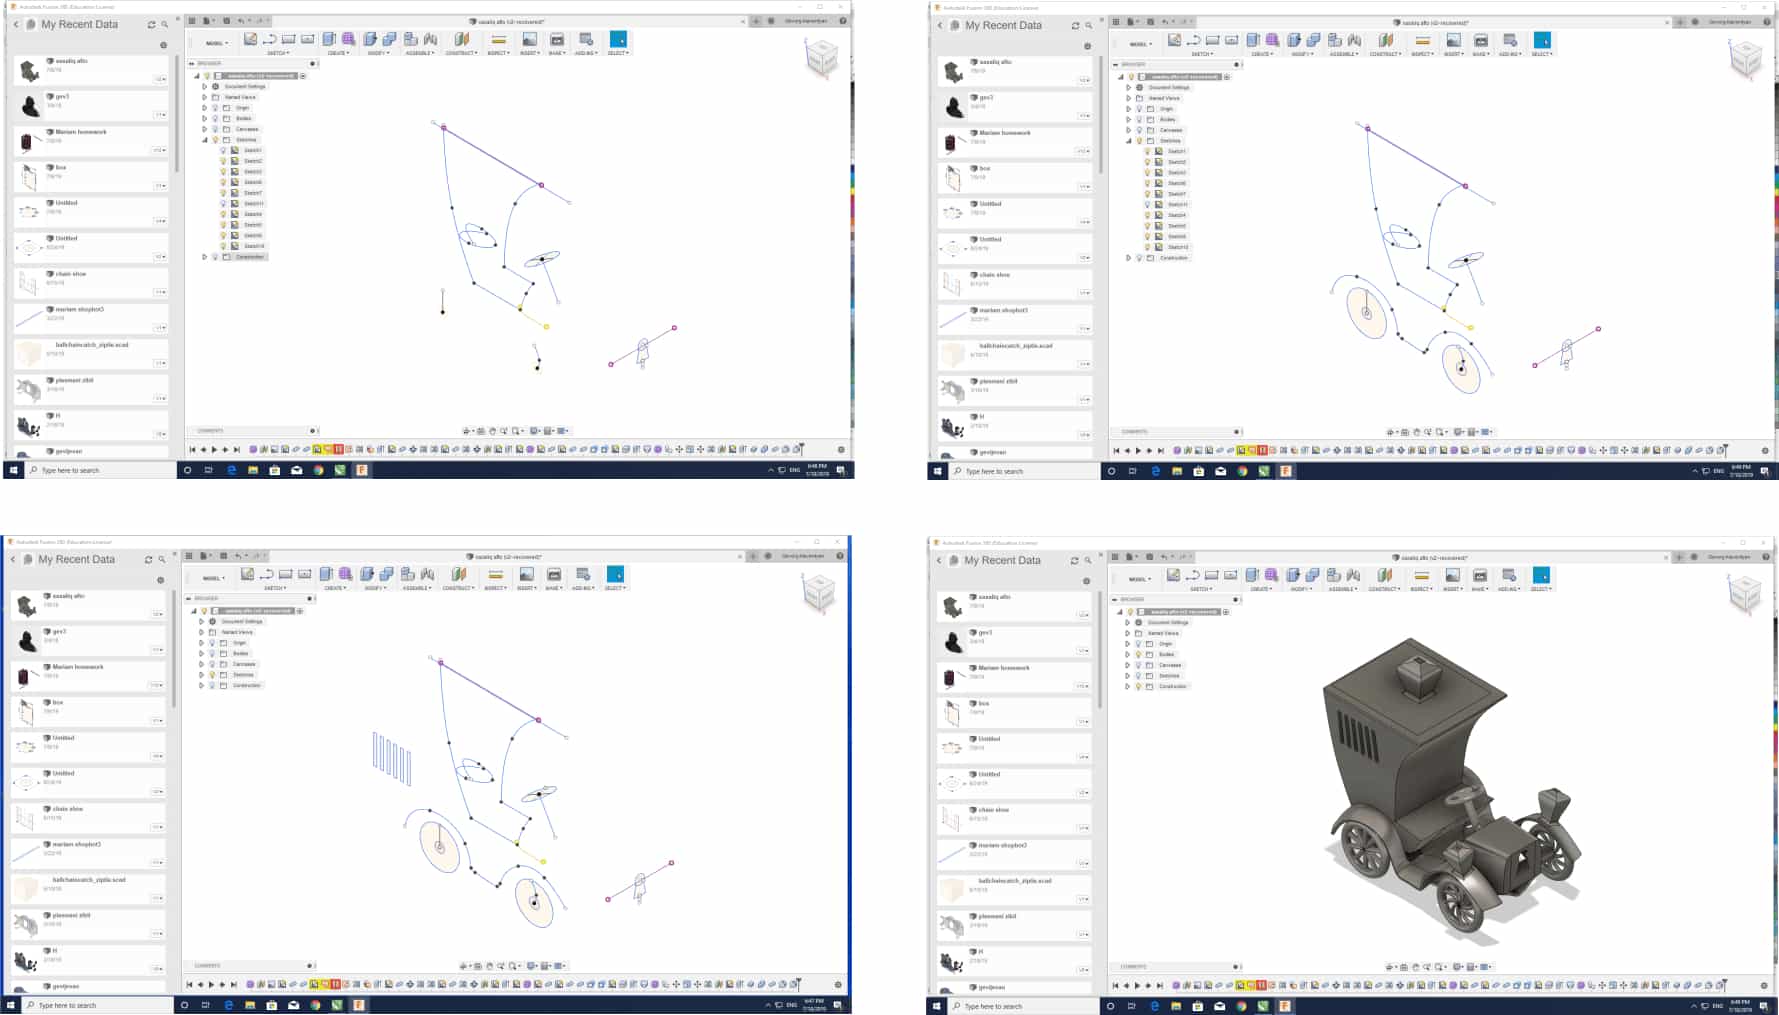Toggle Sketch1 lightbulb in top-left window
This screenshot has width=1779, height=1015.
(223, 150)
